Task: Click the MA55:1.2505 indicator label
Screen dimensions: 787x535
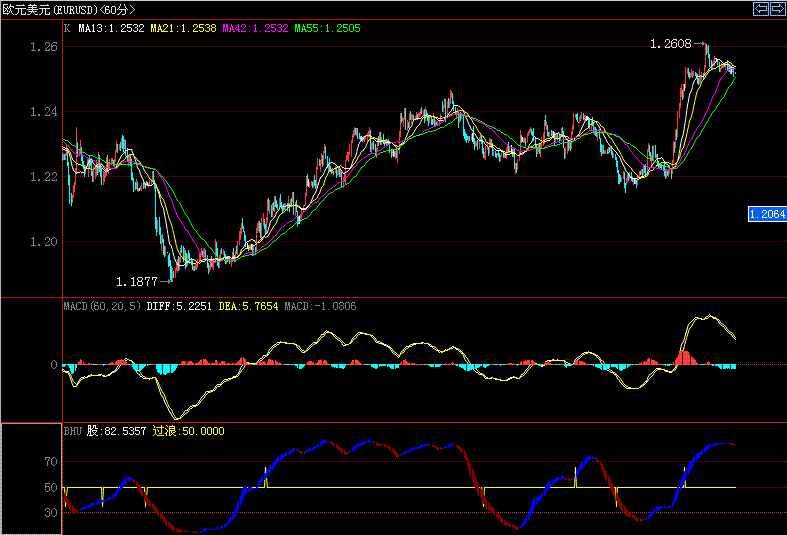Action: (x=327, y=28)
